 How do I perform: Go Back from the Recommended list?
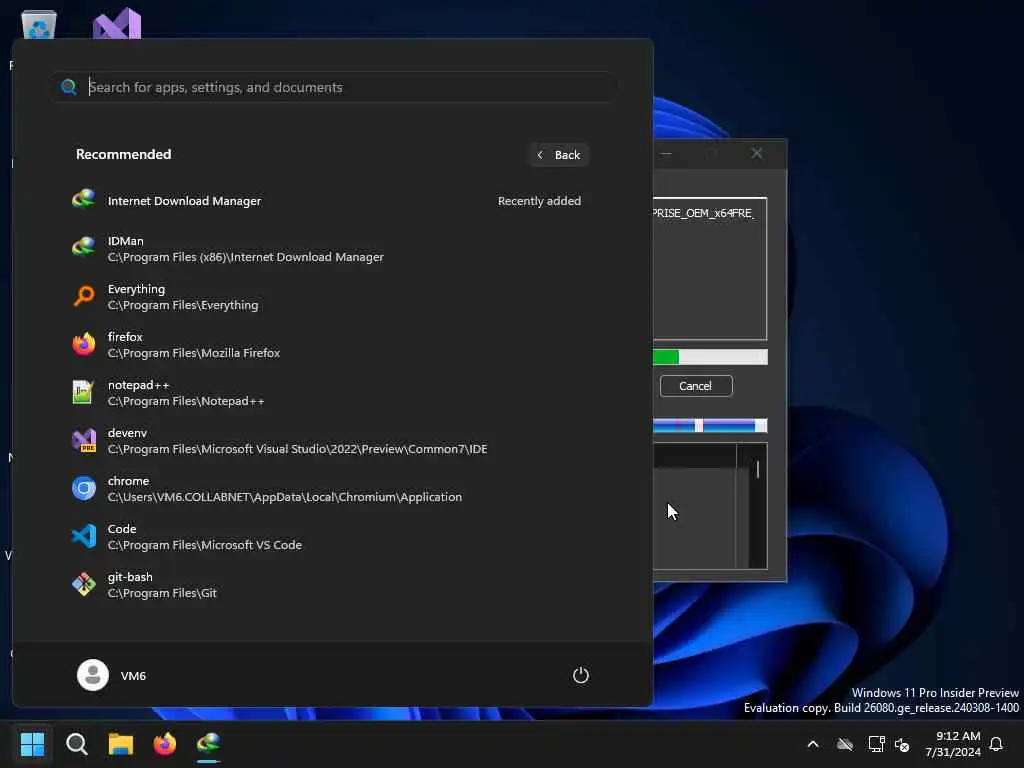pyautogui.click(x=558, y=155)
